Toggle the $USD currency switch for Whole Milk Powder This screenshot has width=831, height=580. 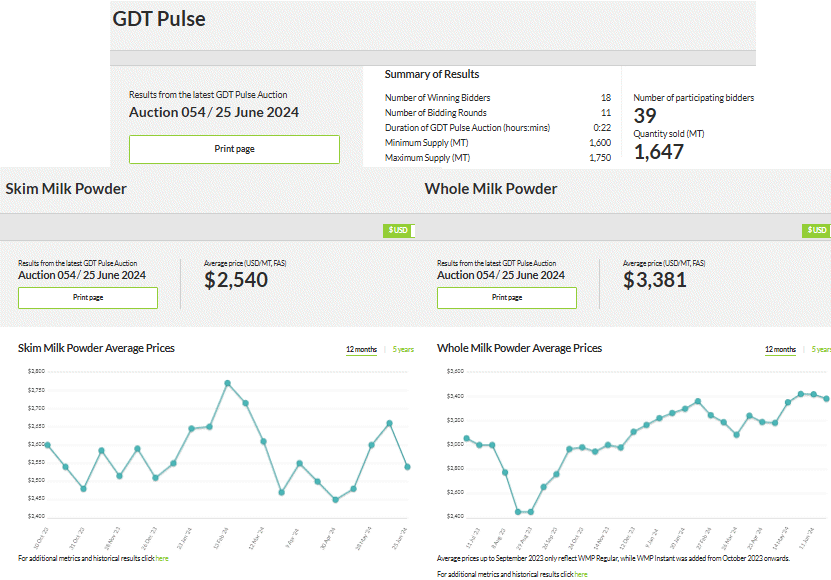coord(816,230)
